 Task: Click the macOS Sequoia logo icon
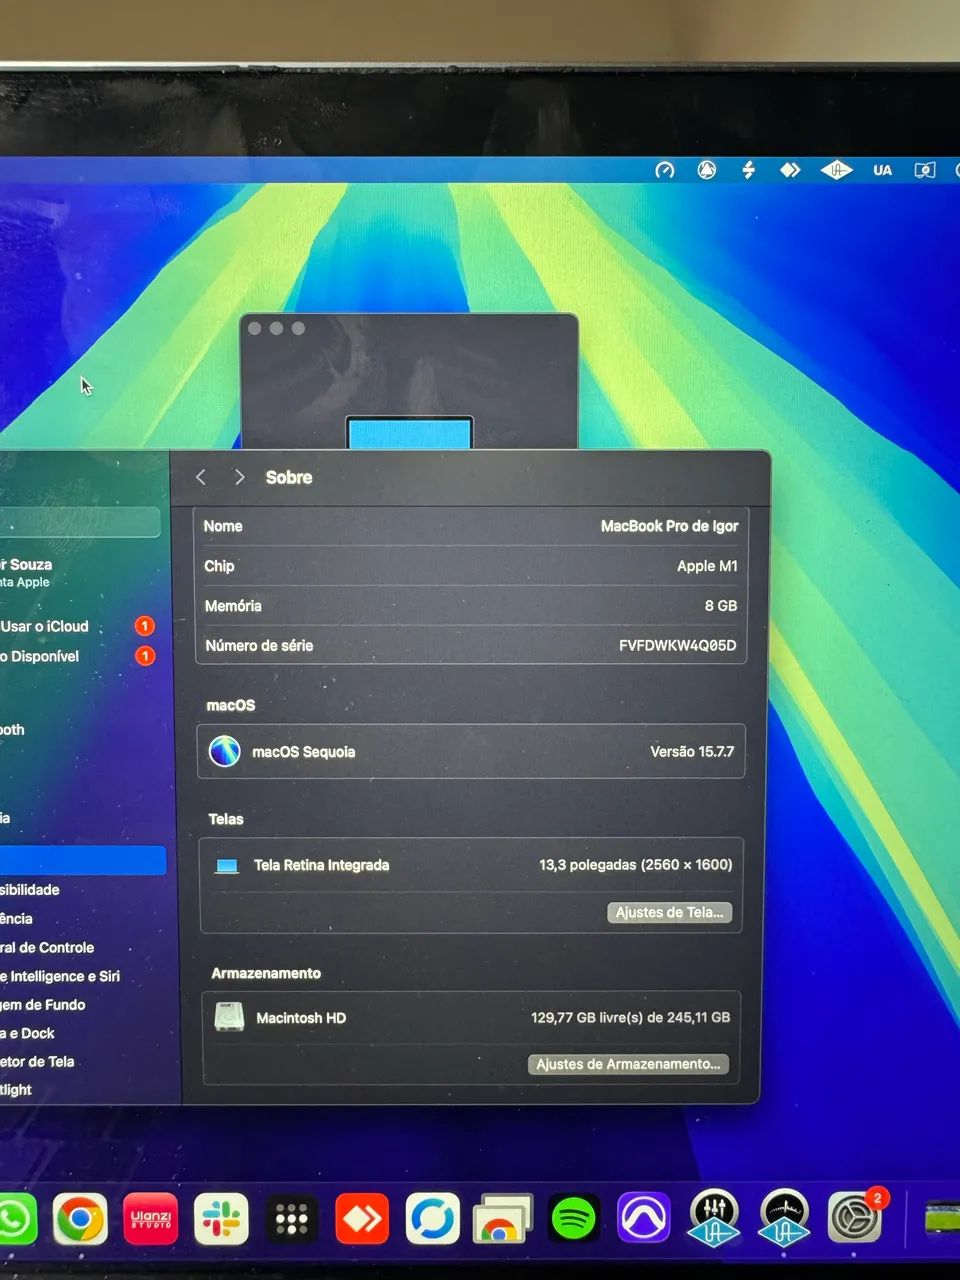point(225,751)
